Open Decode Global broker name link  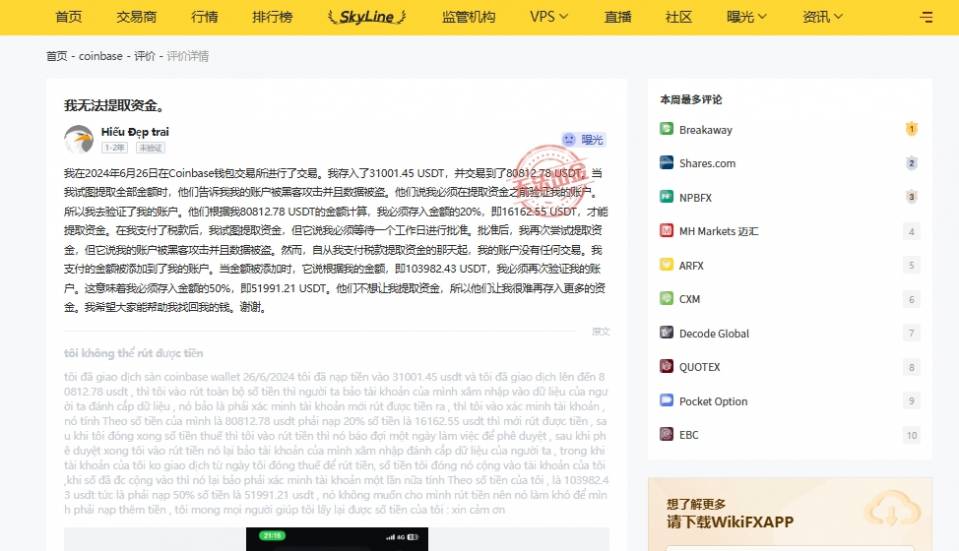(714, 333)
